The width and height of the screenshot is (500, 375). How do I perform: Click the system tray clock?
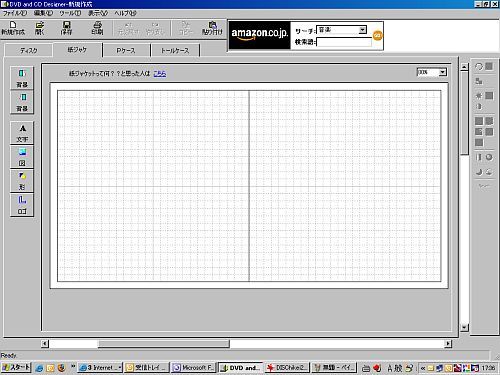coord(488,368)
